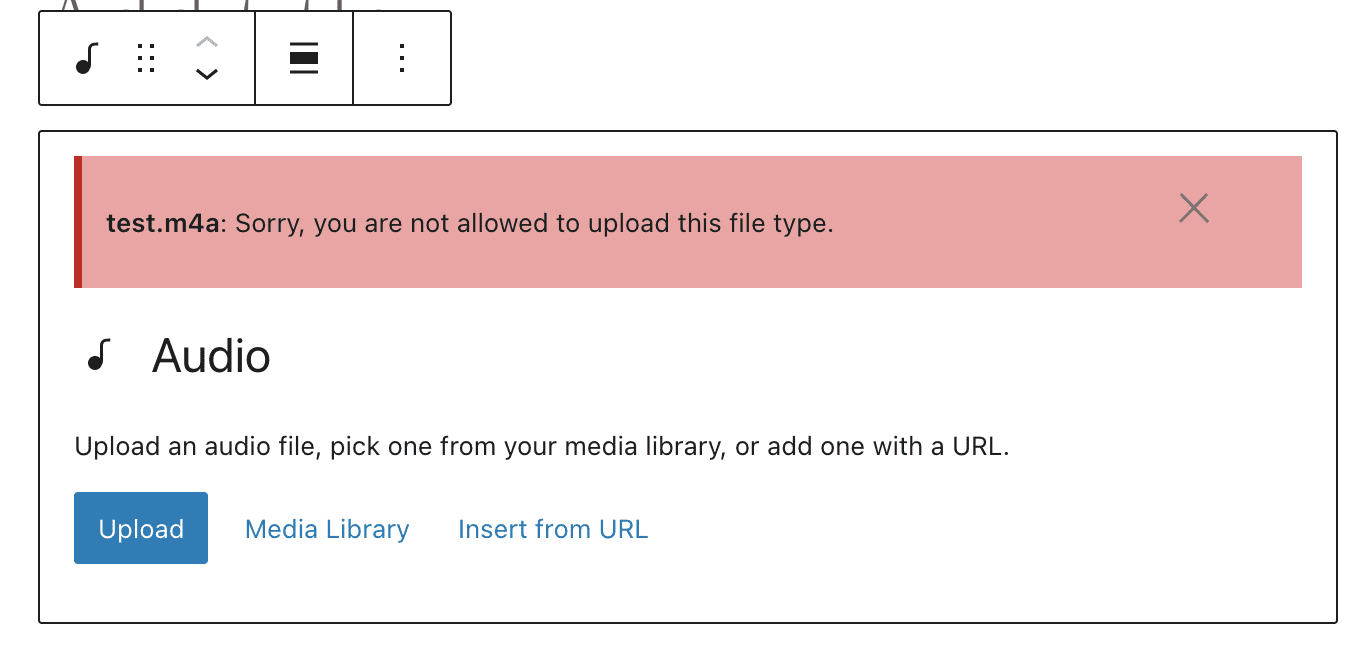The height and width of the screenshot is (652, 1366).
Task: Click the block drag handle icon
Action: 146,59
